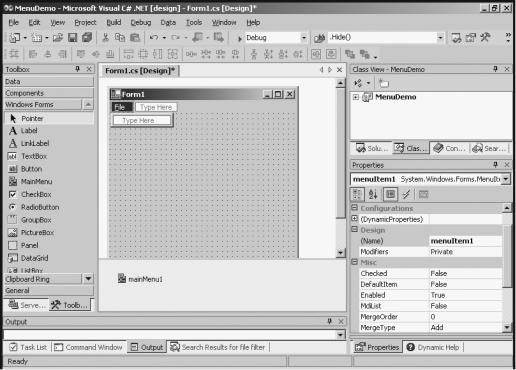Open the Project menu

tap(85, 22)
